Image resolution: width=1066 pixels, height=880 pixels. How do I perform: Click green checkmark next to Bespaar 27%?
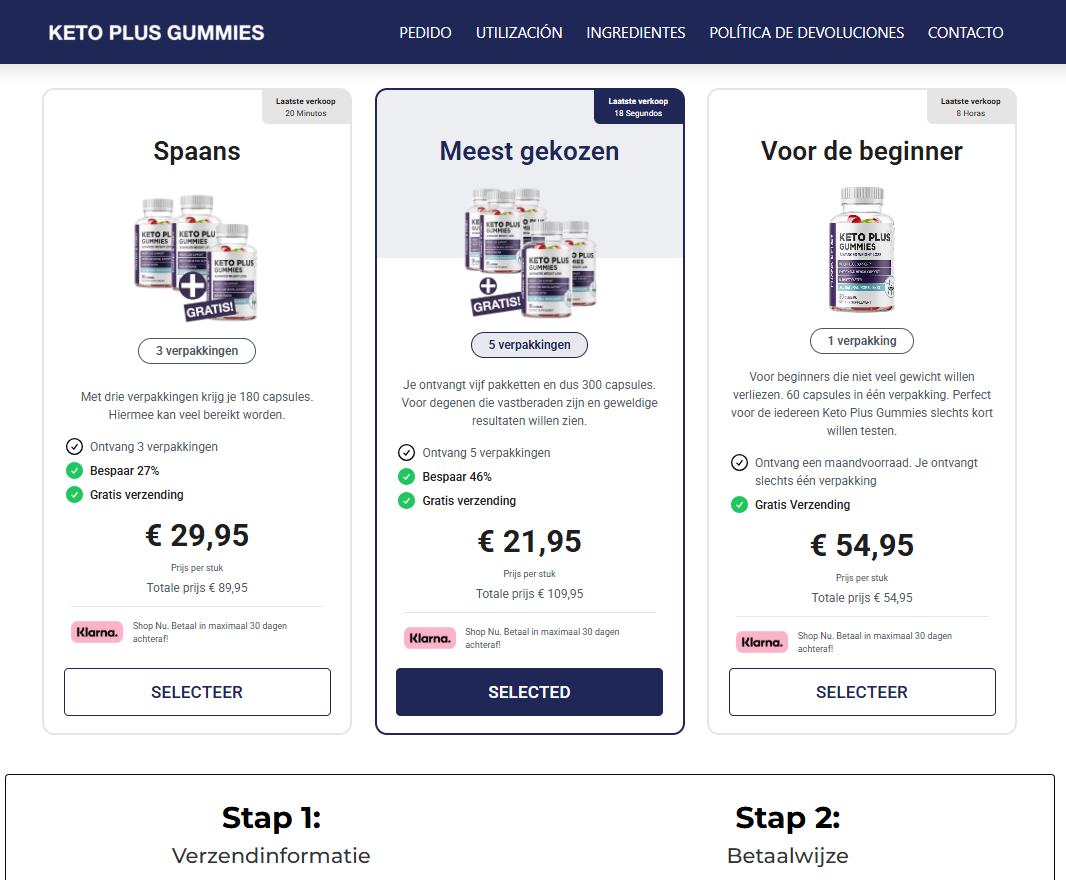(74, 471)
